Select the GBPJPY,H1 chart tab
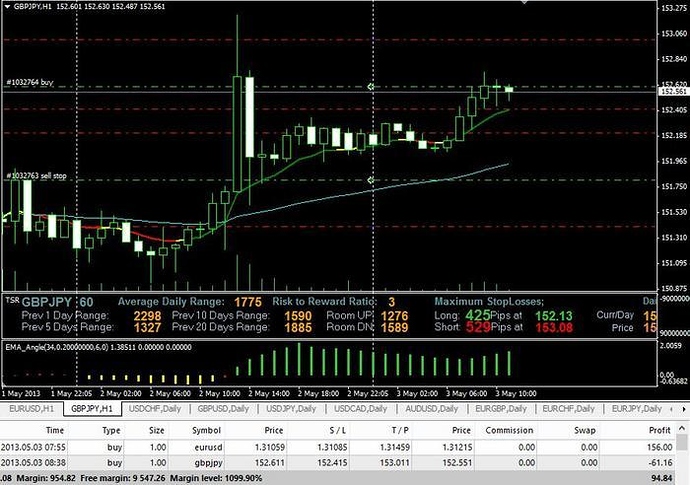 pyautogui.click(x=92, y=408)
